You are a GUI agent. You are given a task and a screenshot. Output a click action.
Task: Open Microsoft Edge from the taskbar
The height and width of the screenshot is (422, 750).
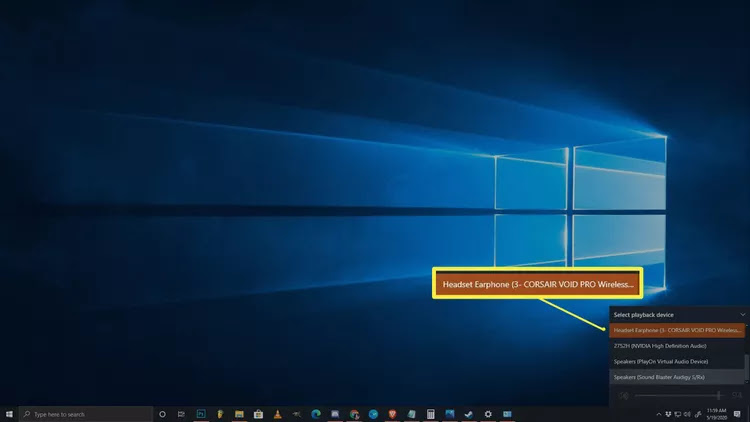tap(316, 414)
